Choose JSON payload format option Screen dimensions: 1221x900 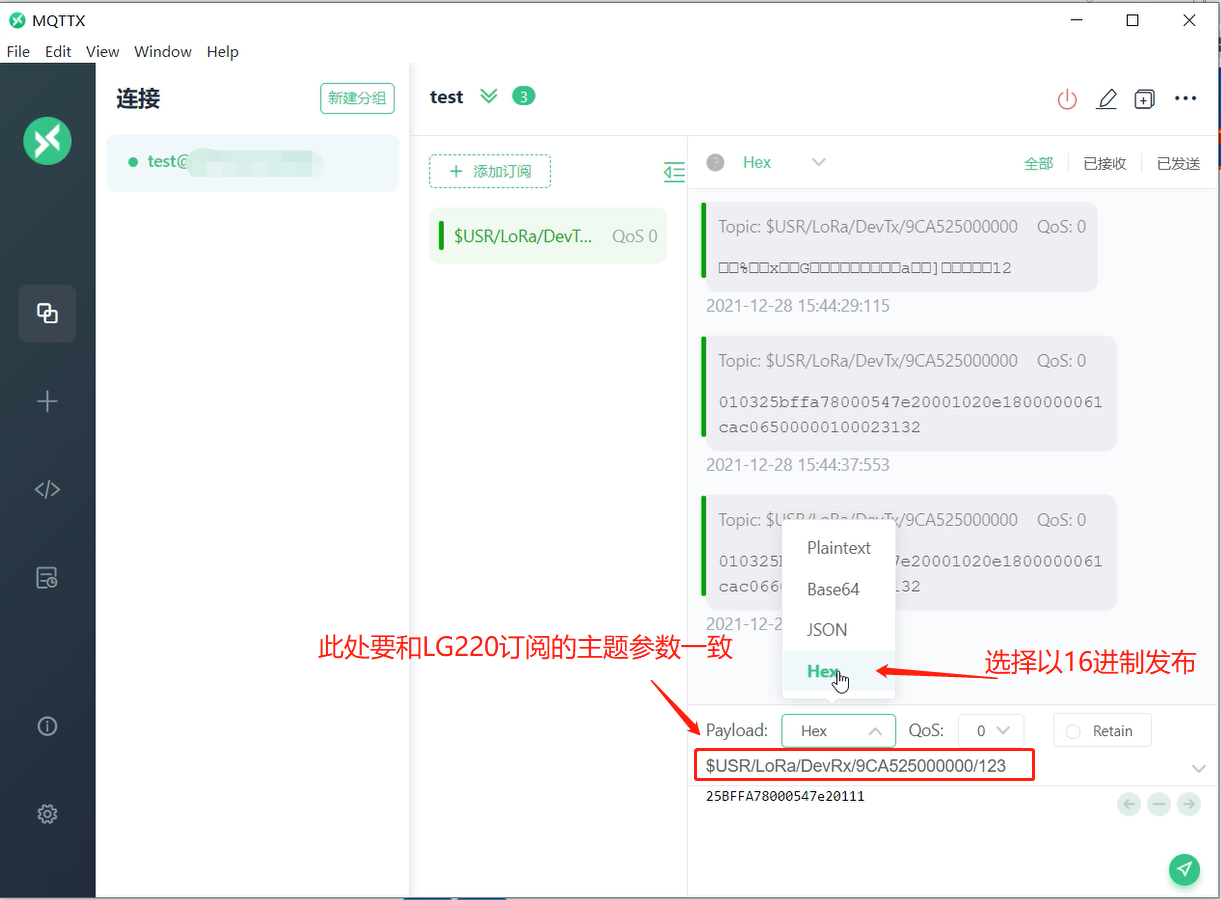[x=827, y=630]
